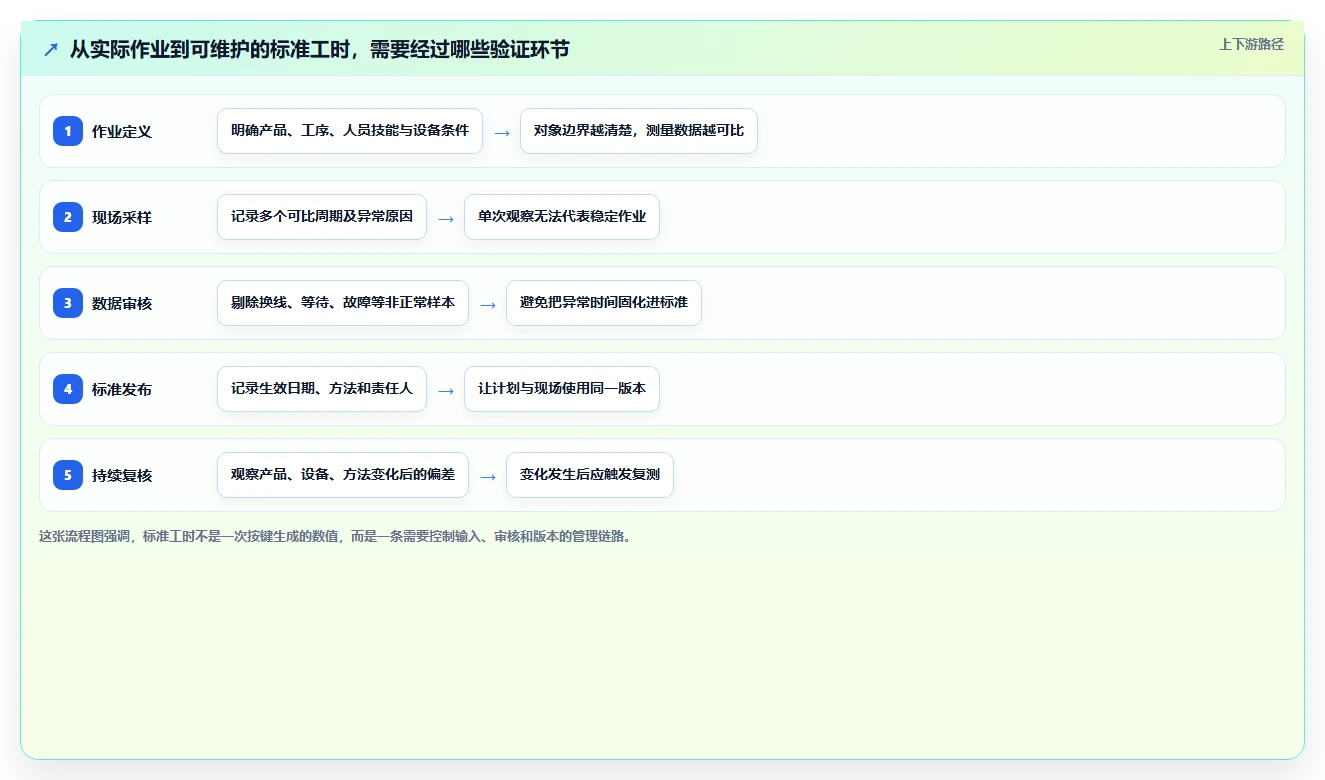Select the 作业定义 step label

tap(122, 131)
